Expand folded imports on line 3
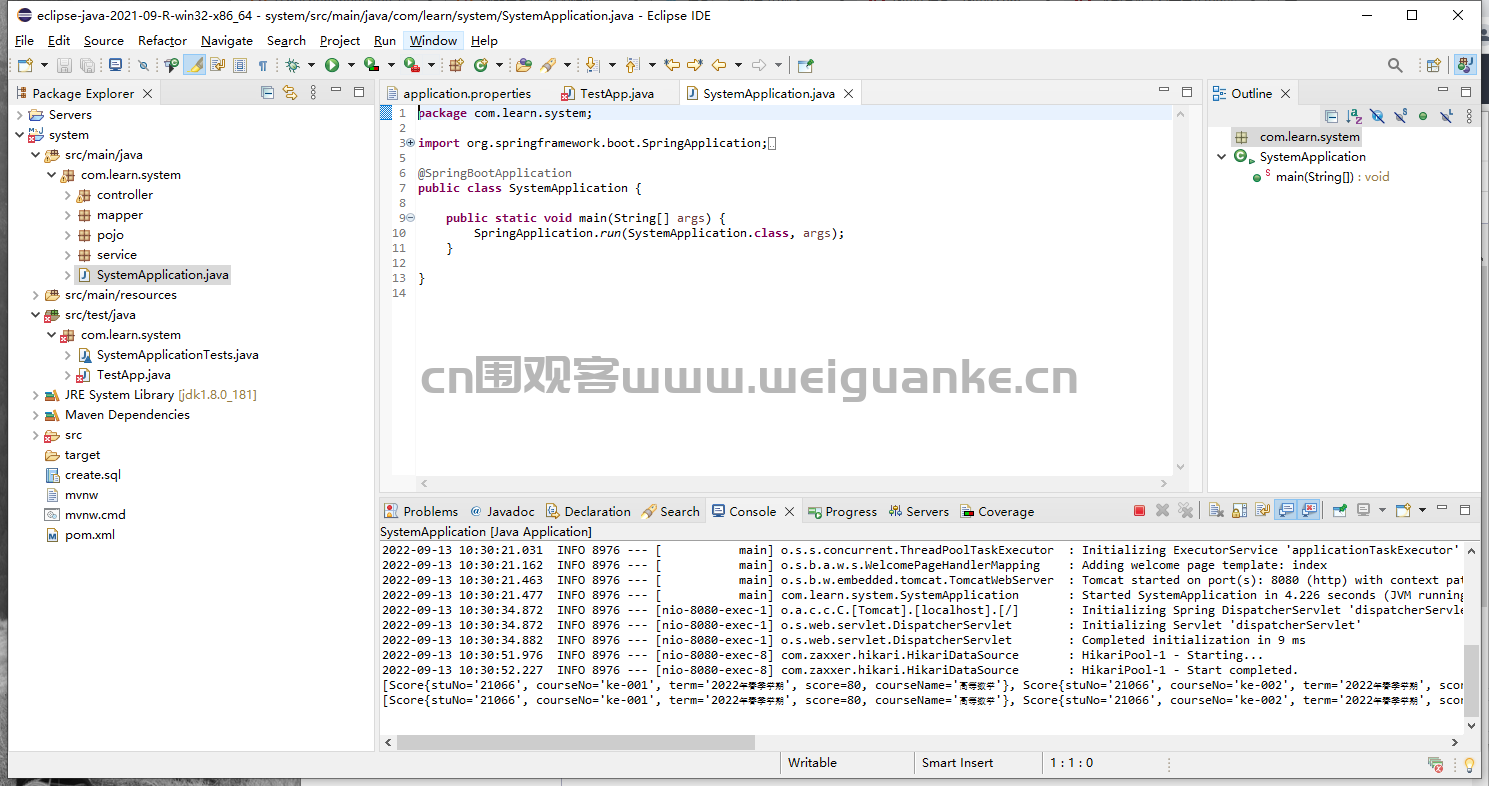This screenshot has width=1489, height=786. click(411, 143)
